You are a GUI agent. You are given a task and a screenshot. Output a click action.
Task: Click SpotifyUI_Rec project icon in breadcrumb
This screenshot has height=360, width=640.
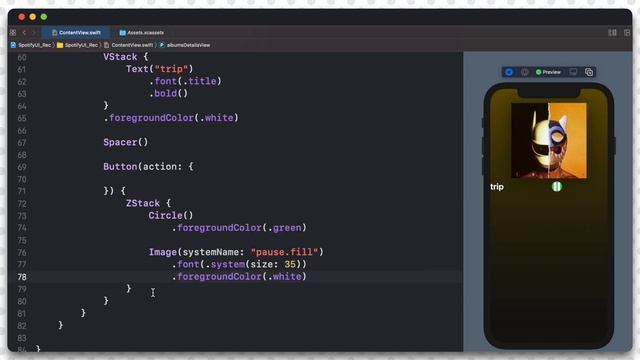(x=13, y=45)
